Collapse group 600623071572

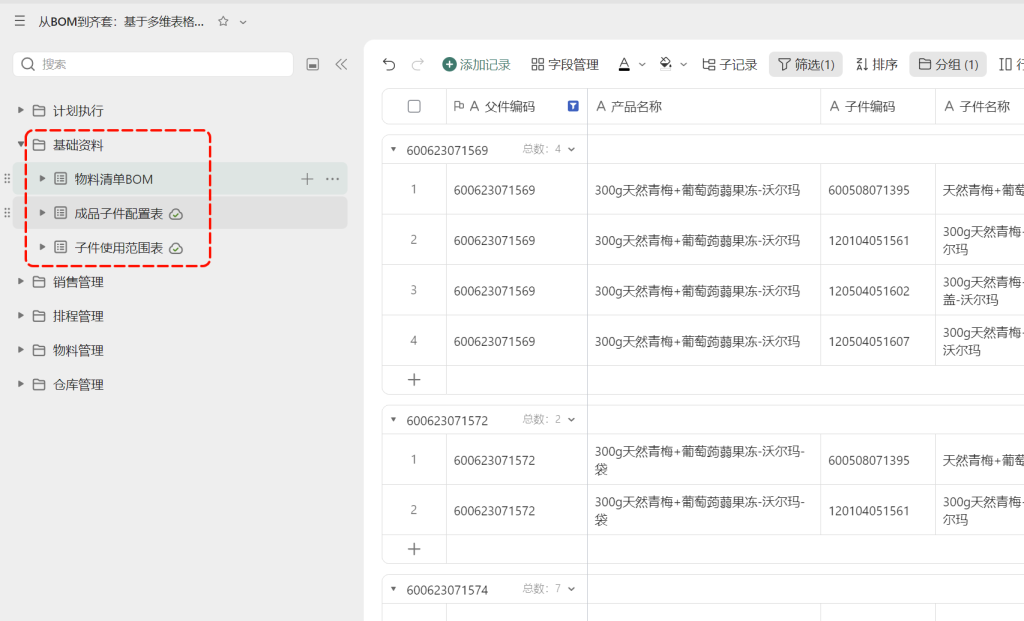393,420
